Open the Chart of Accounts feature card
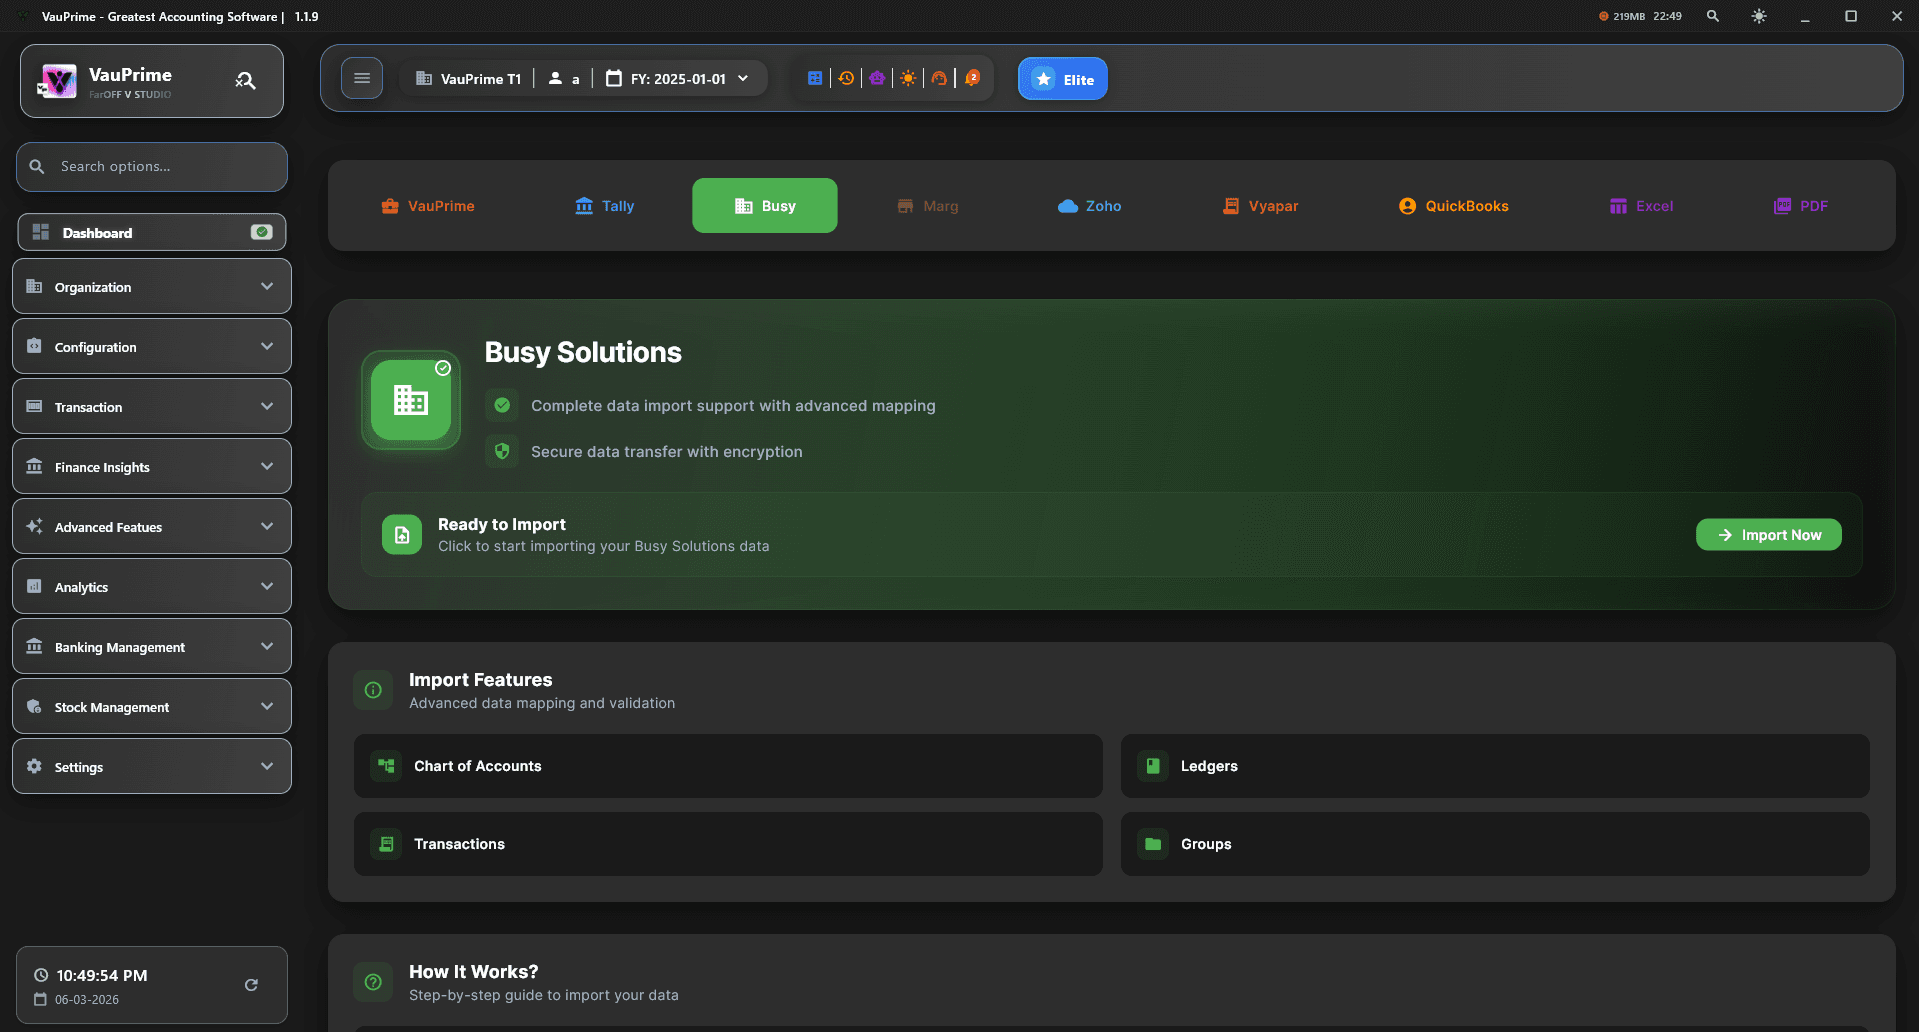Screen dimensions: 1919x1032 point(728,766)
